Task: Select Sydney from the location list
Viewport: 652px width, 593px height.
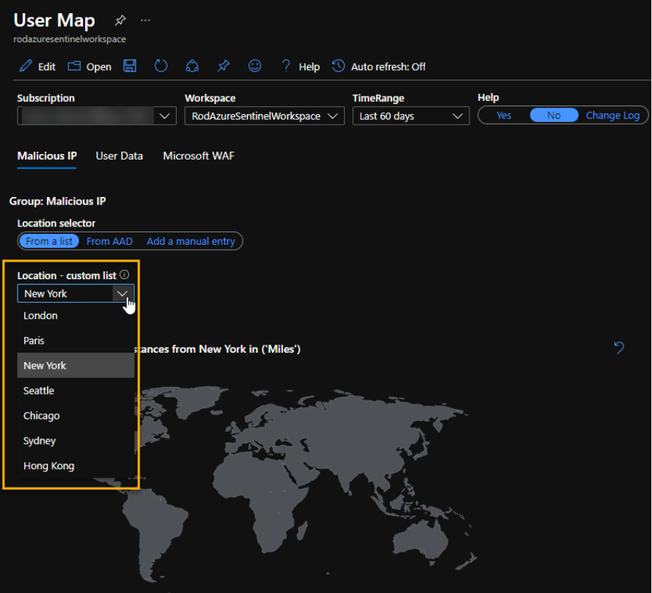Action: click(40, 441)
